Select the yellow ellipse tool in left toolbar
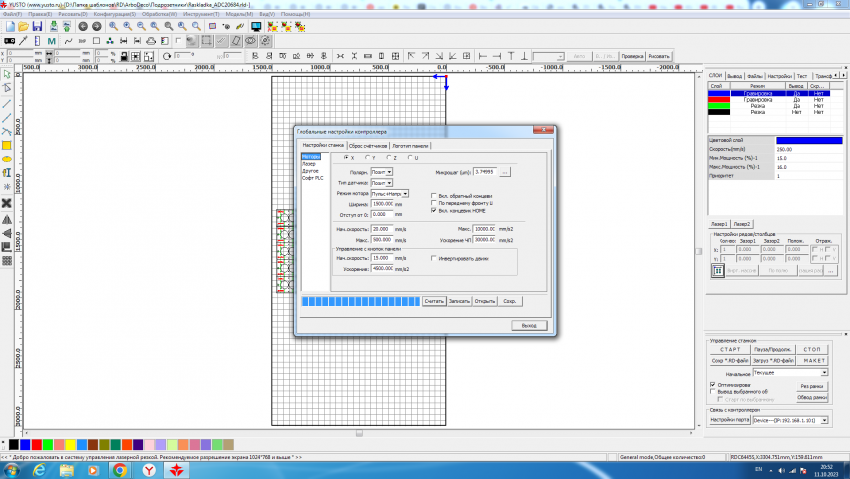Viewport: 850px width, 479px height. [x=7, y=158]
